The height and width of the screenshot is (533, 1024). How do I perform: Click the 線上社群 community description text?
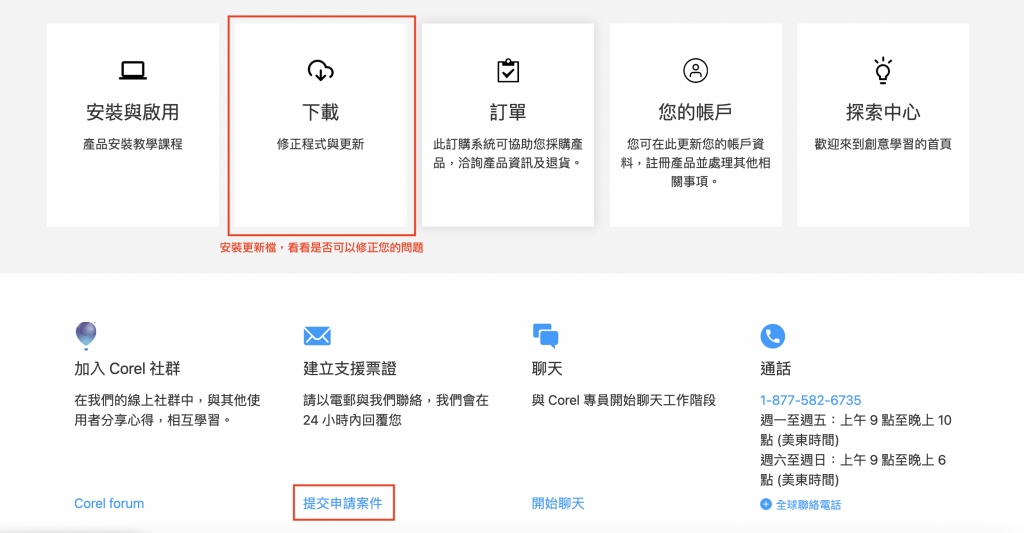pyautogui.click(x=167, y=410)
